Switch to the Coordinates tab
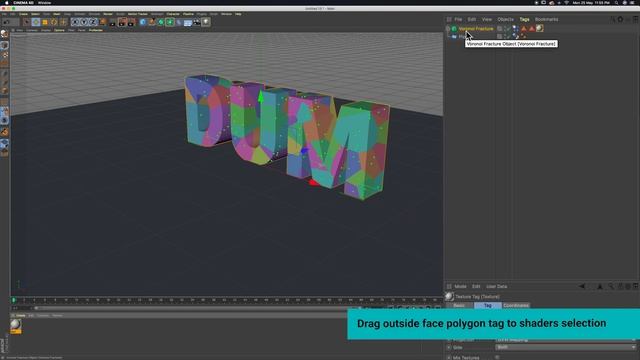The width and height of the screenshot is (640, 360). (516, 305)
